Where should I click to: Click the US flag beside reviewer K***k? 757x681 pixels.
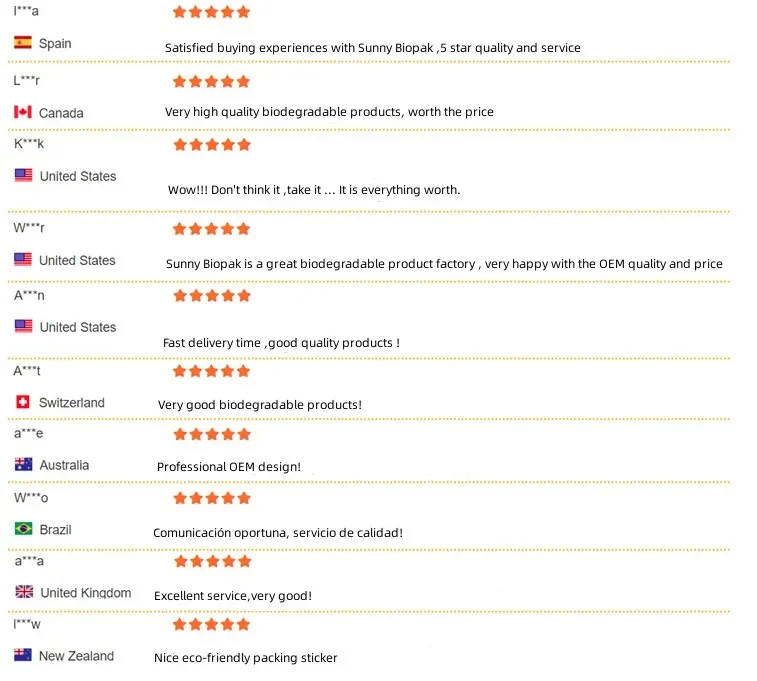click(x=24, y=175)
